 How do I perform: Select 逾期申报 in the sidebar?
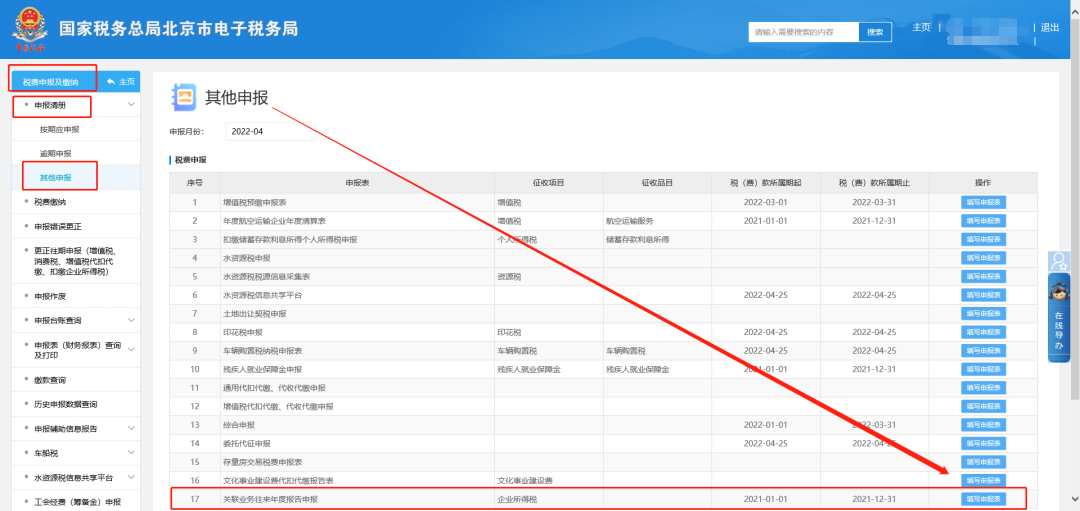click(56, 154)
